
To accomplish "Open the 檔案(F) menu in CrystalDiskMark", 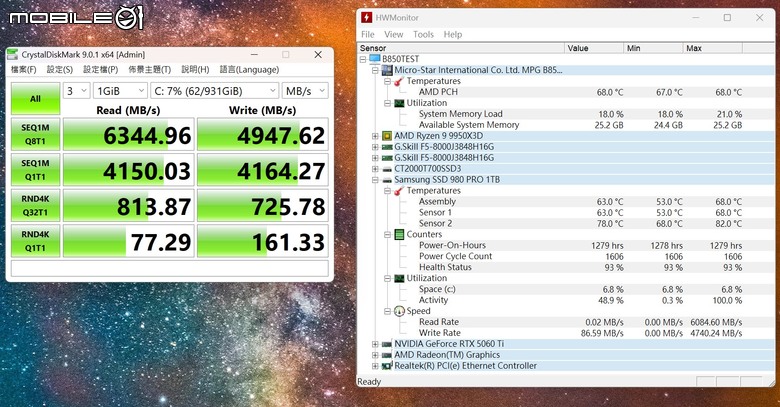I will point(23,70).
